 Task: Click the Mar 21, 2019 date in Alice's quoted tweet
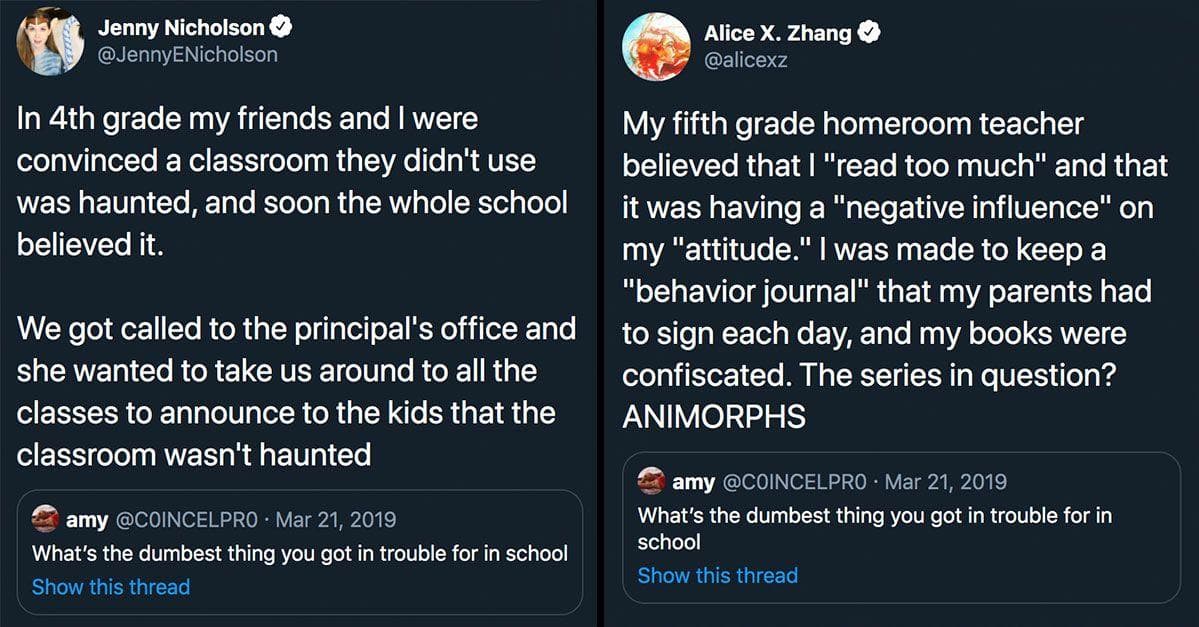pos(946,482)
